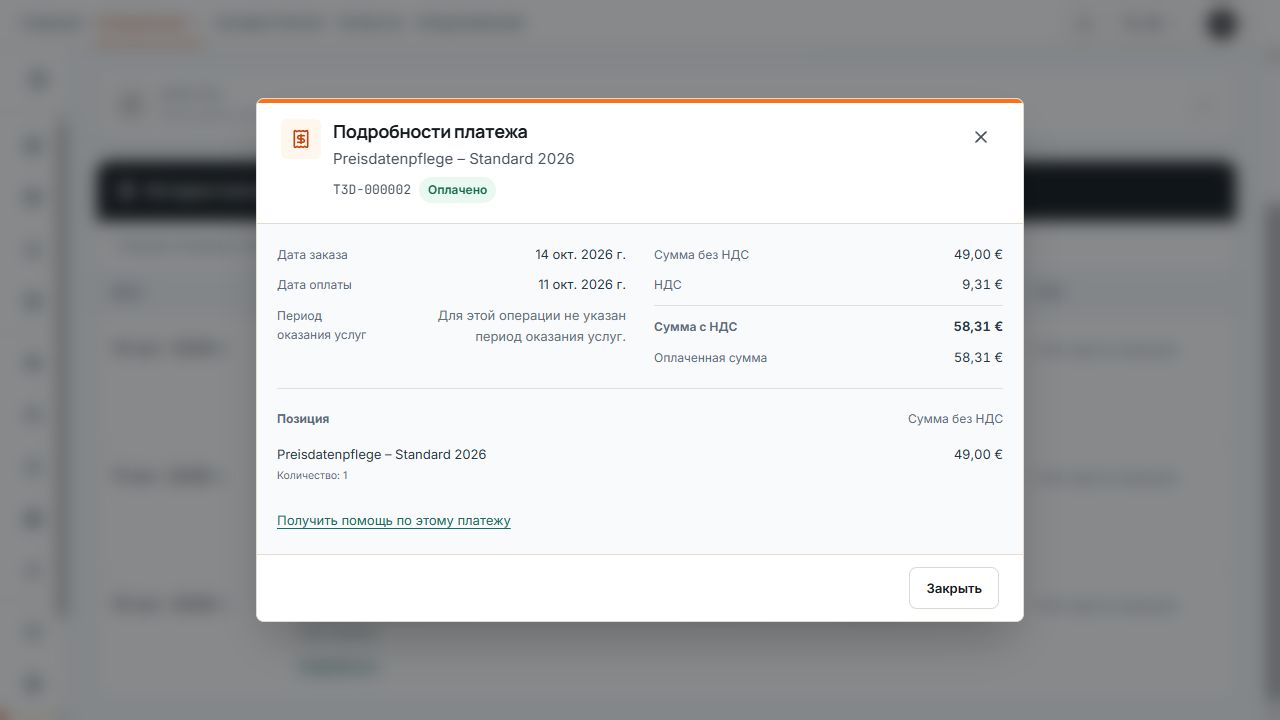Click the НДС amount 9,31 €
1280x720 pixels.
point(982,284)
